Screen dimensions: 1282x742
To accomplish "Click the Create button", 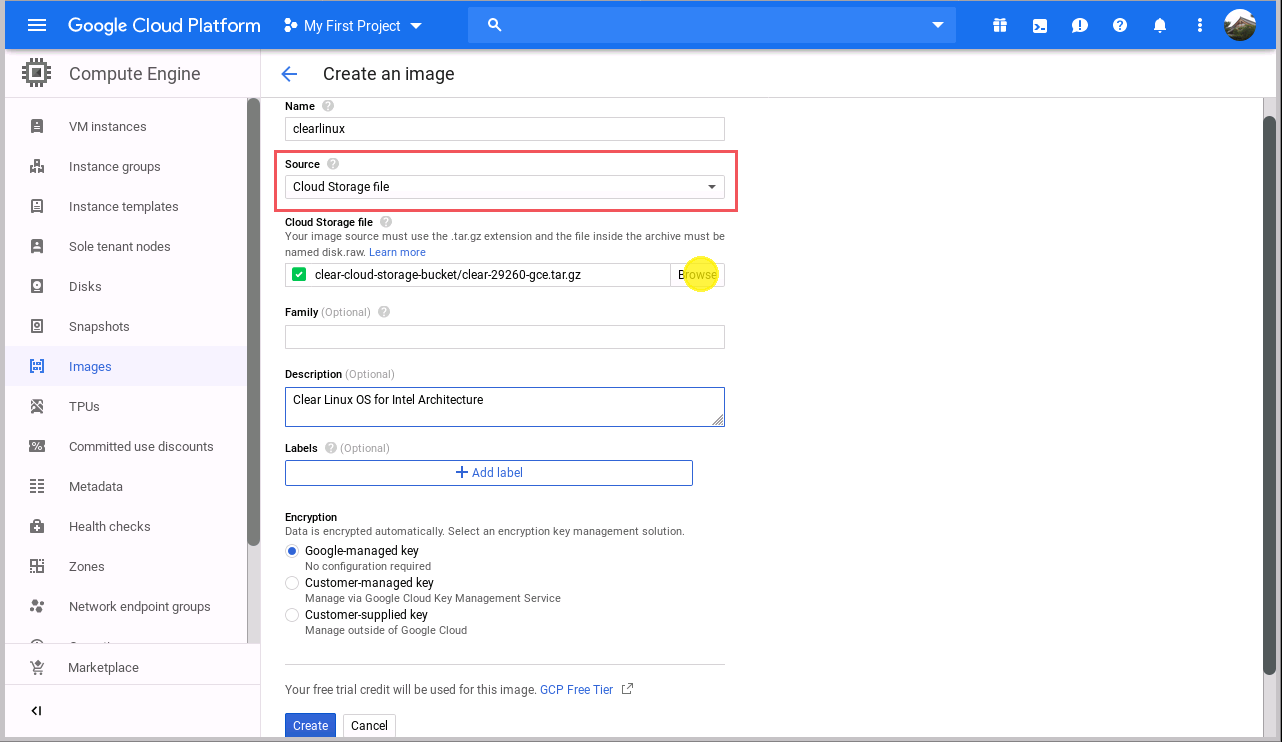I will [310, 726].
